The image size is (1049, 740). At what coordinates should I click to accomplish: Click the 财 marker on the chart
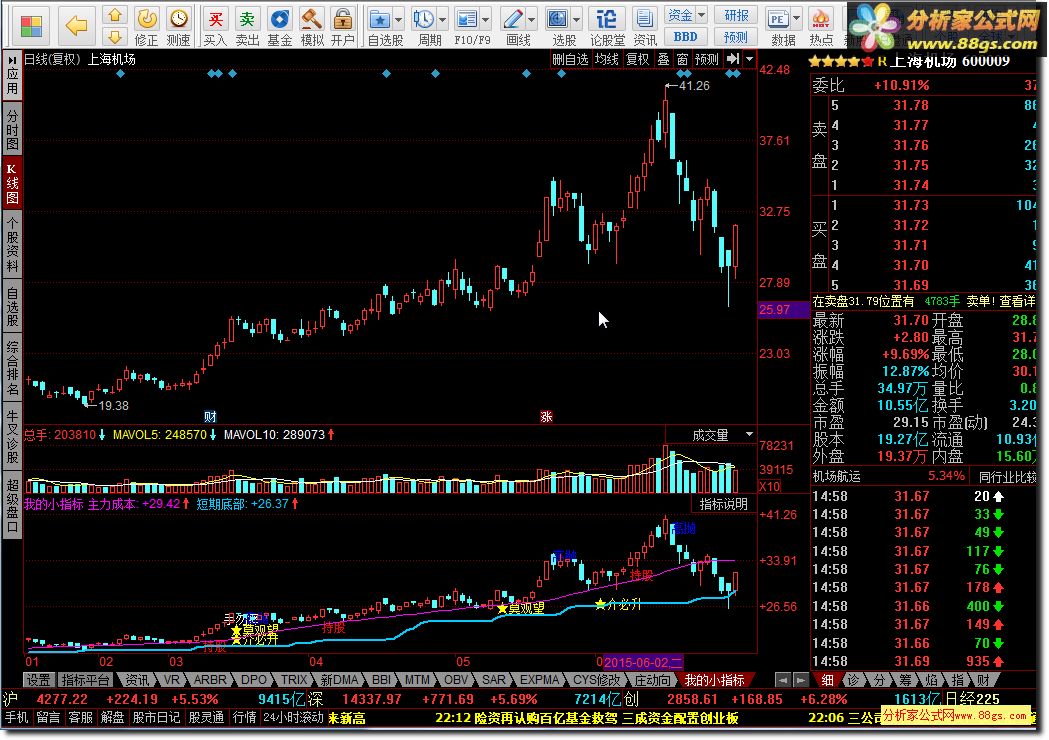[210, 416]
